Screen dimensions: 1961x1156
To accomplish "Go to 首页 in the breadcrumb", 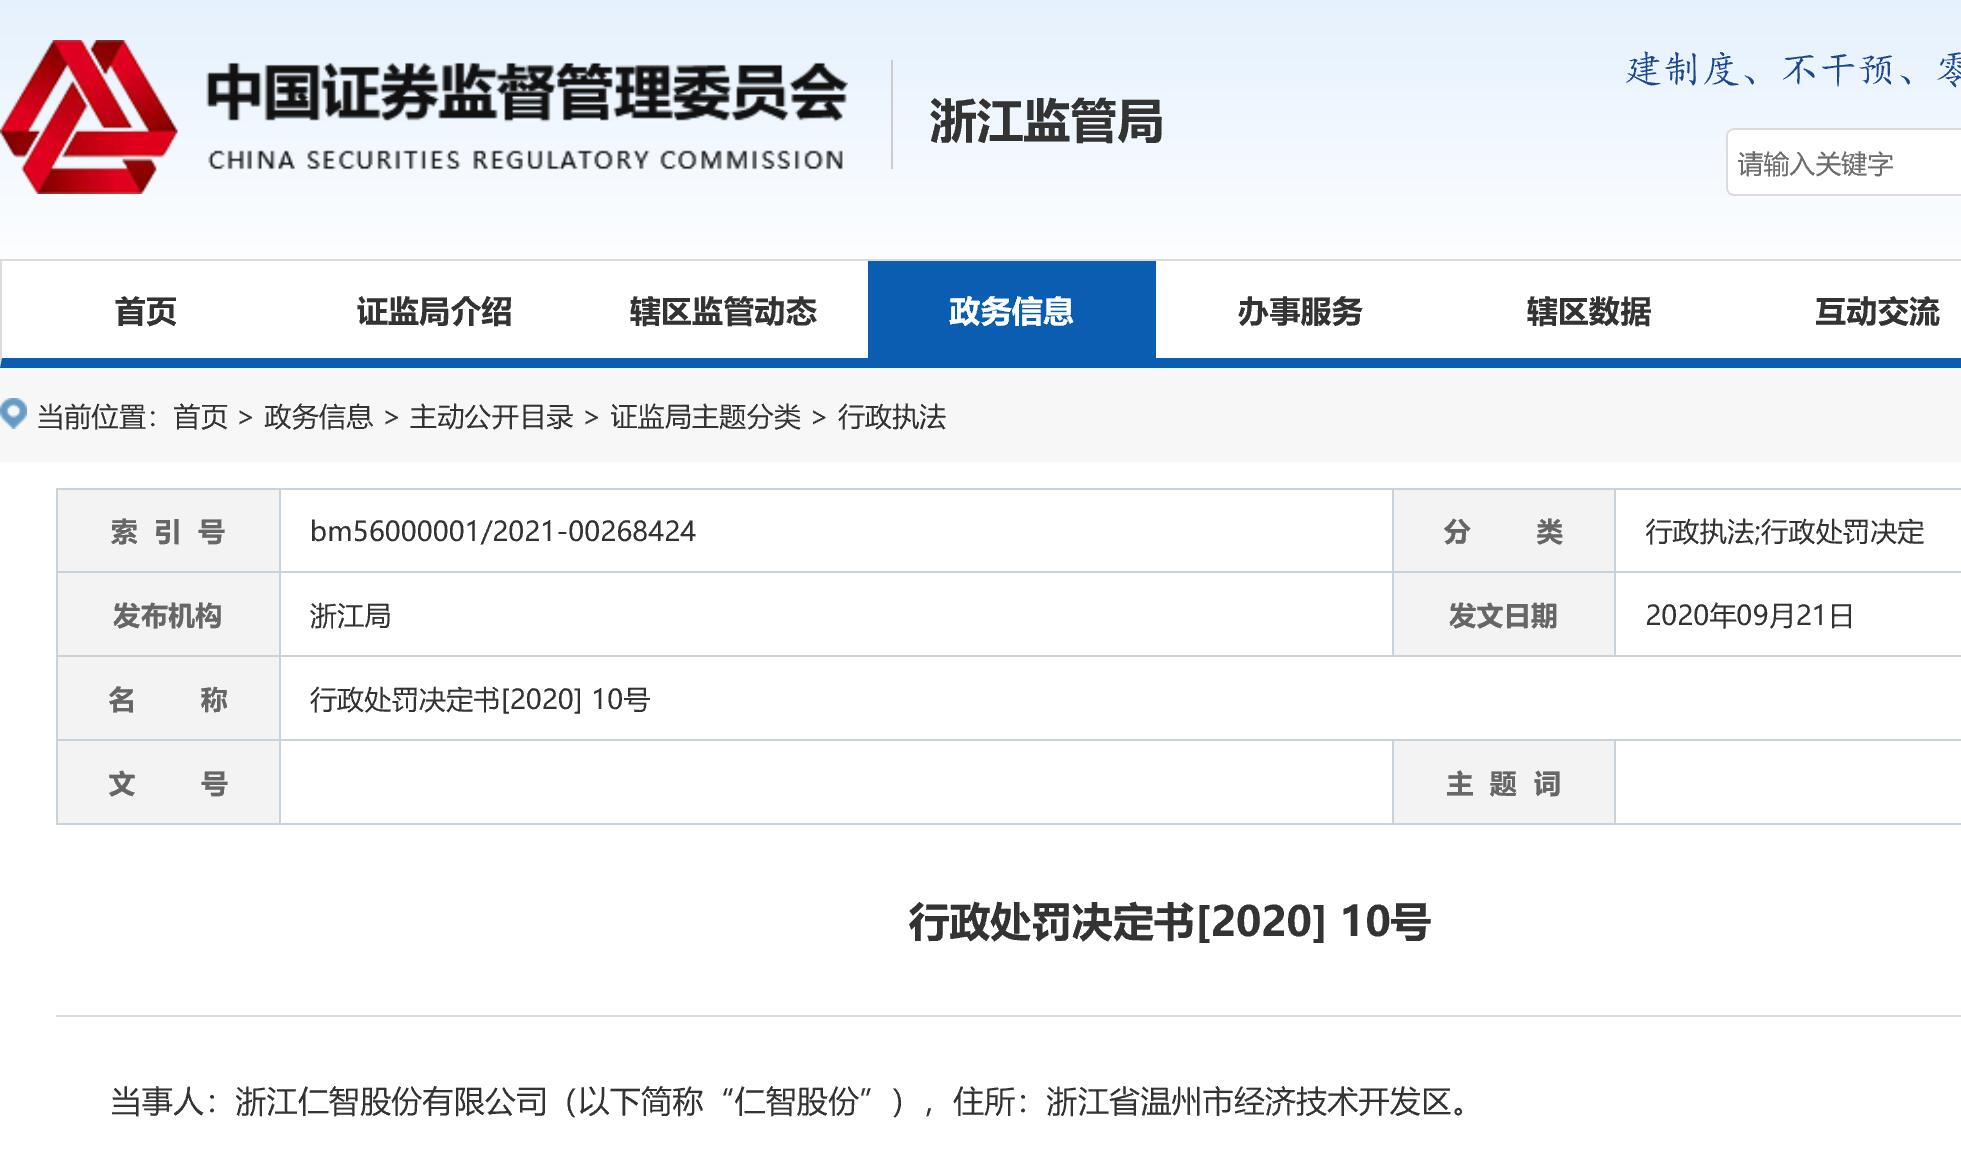I will [x=201, y=417].
